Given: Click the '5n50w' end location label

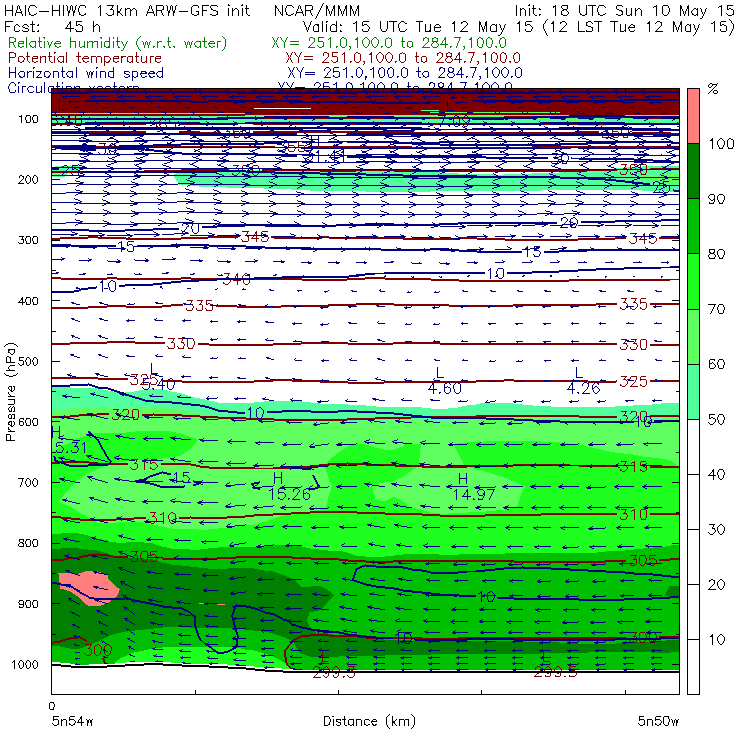Looking at the screenshot, I should [658, 721].
